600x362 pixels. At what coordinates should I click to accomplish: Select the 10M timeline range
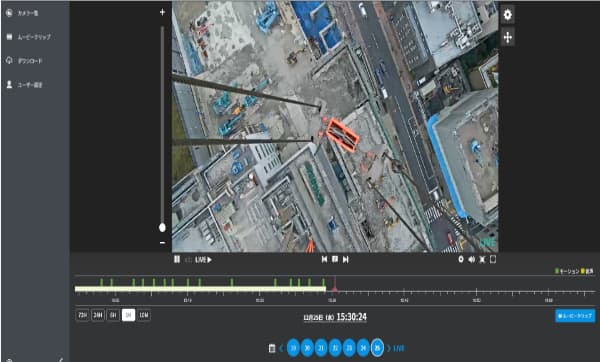click(x=144, y=315)
